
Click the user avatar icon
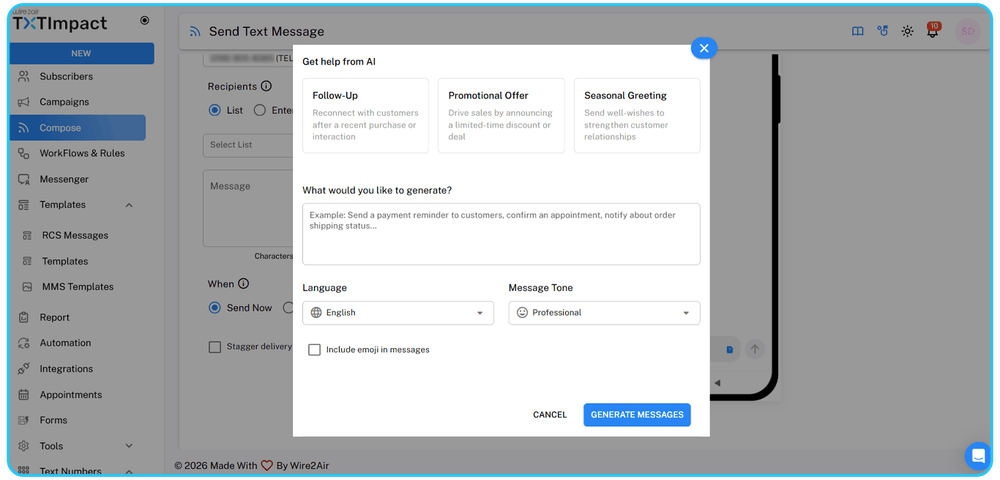(967, 31)
